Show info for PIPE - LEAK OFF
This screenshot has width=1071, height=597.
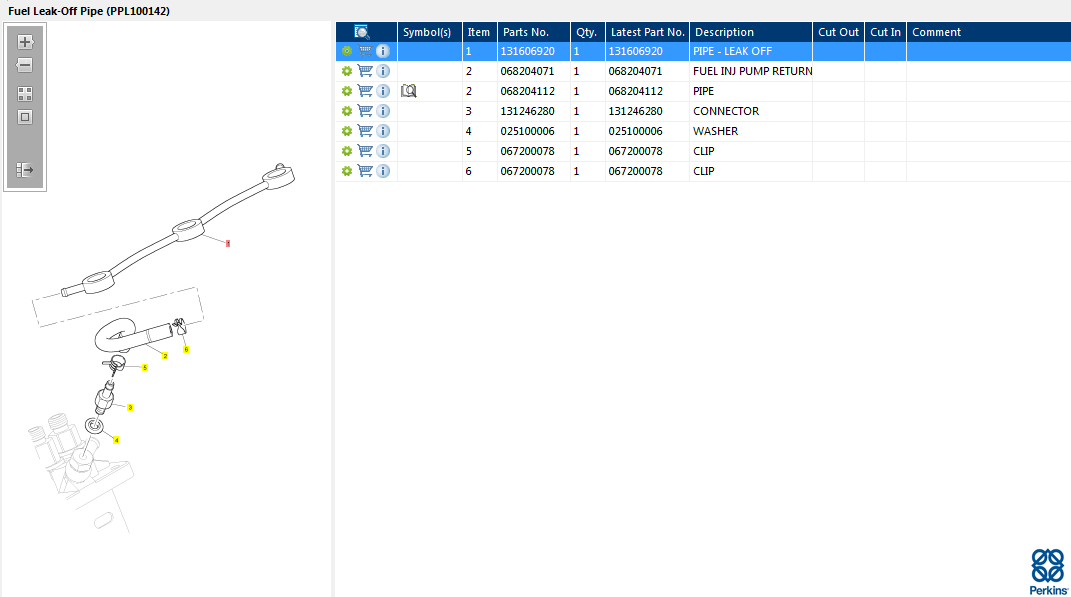(x=383, y=51)
